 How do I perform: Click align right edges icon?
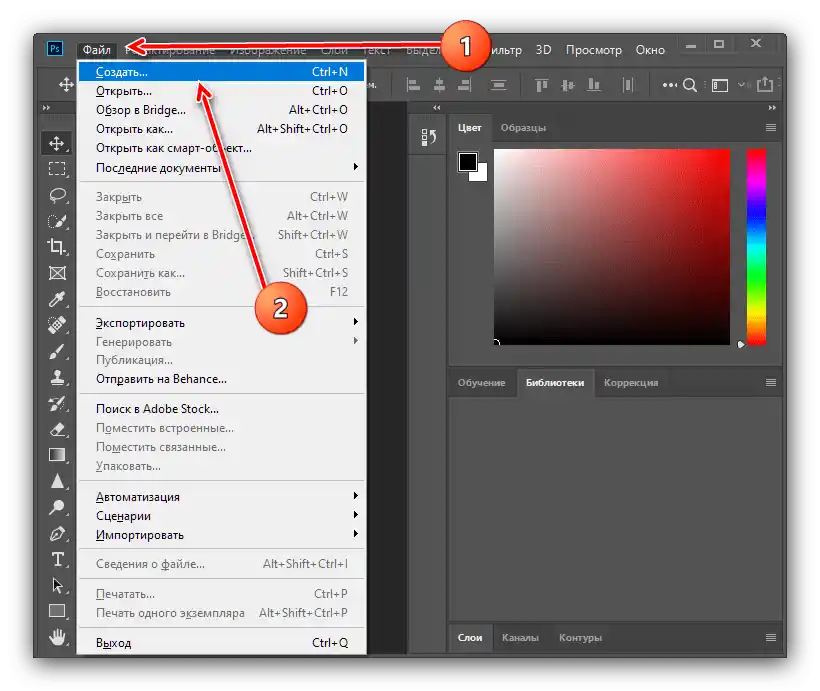point(464,84)
